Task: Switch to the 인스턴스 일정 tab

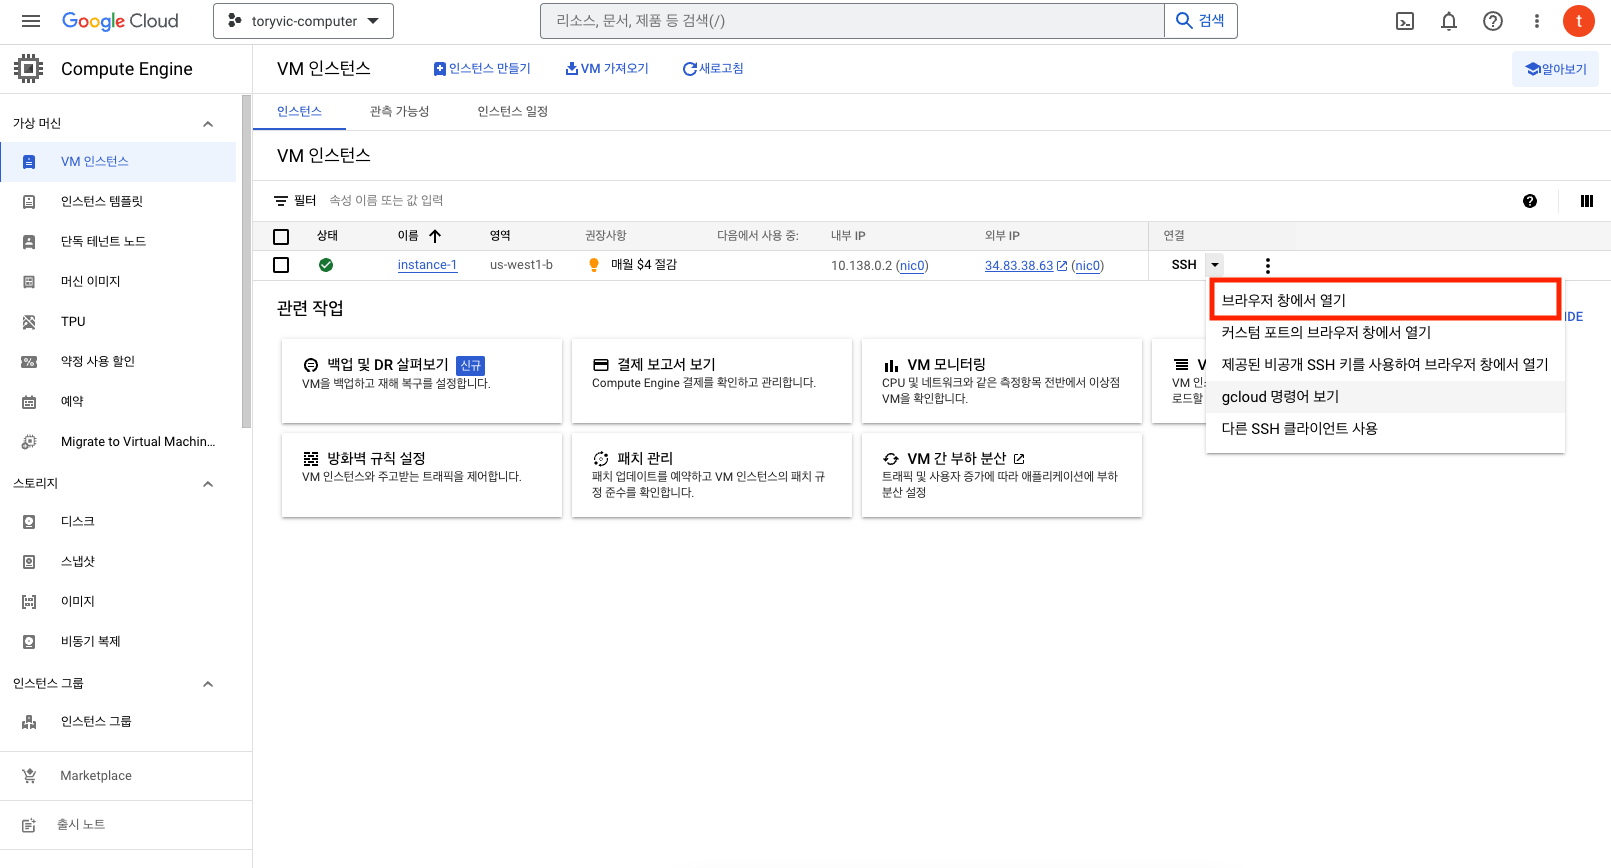Action: [x=513, y=111]
